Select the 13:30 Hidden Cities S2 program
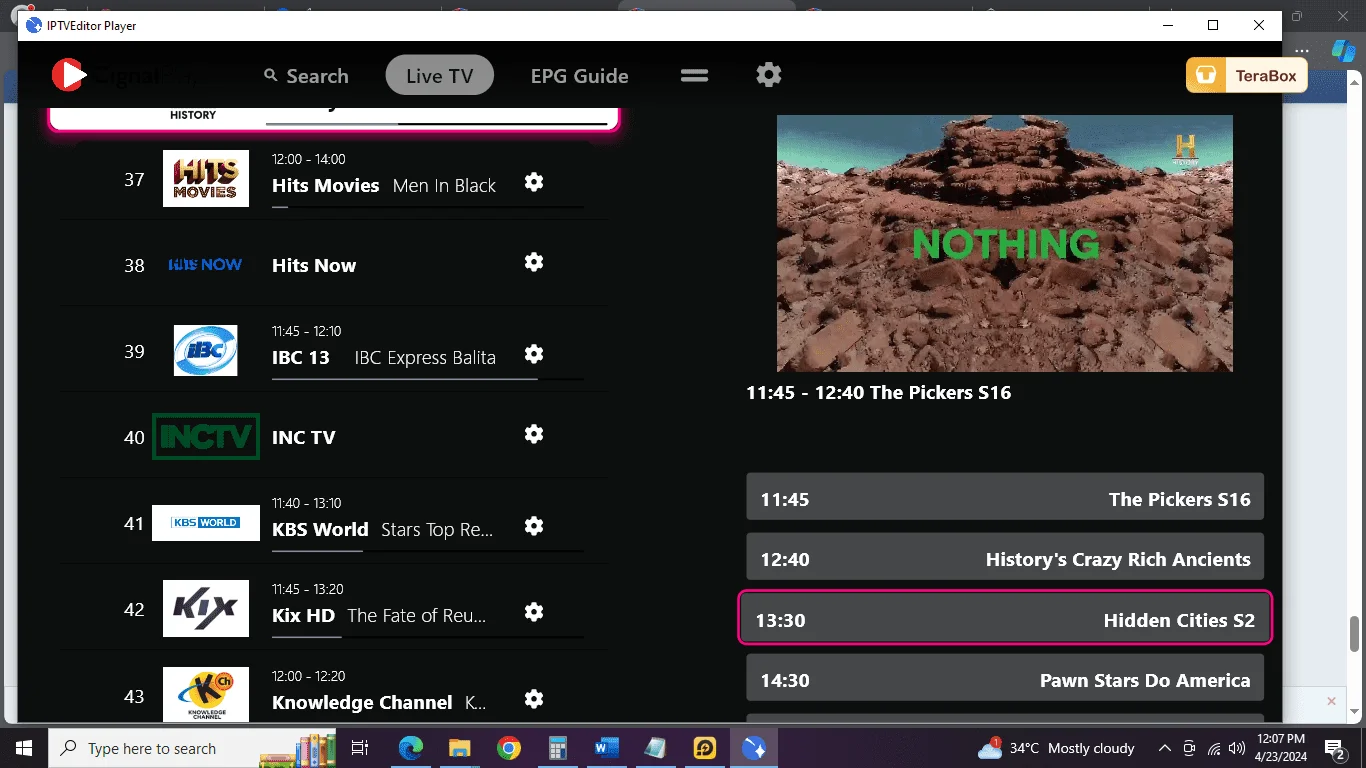This screenshot has width=1366, height=768. click(1005, 620)
